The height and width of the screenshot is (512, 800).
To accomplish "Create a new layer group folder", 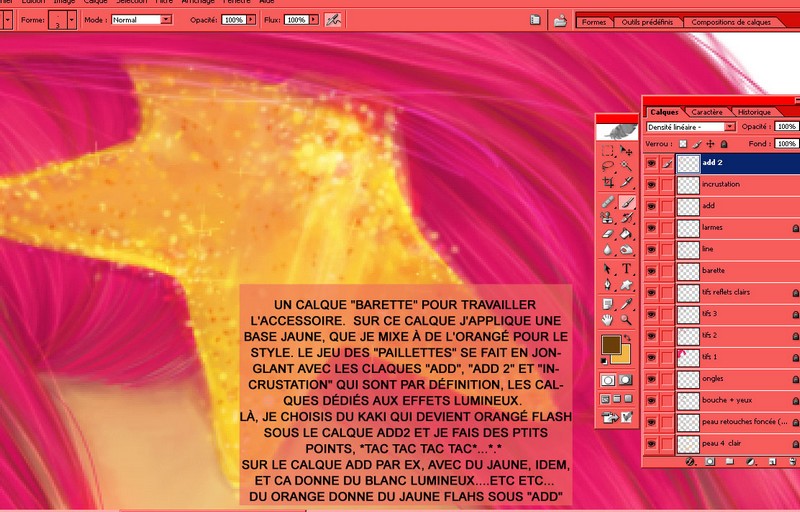I will click(x=730, y=462).
